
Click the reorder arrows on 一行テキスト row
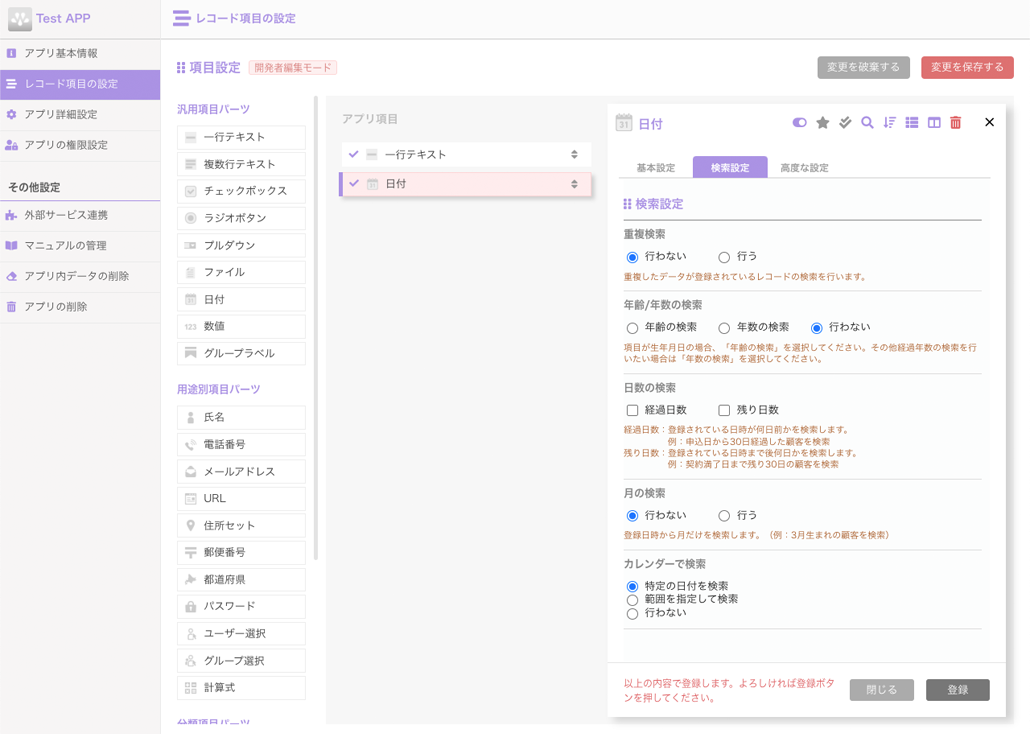tap(574, 154)
